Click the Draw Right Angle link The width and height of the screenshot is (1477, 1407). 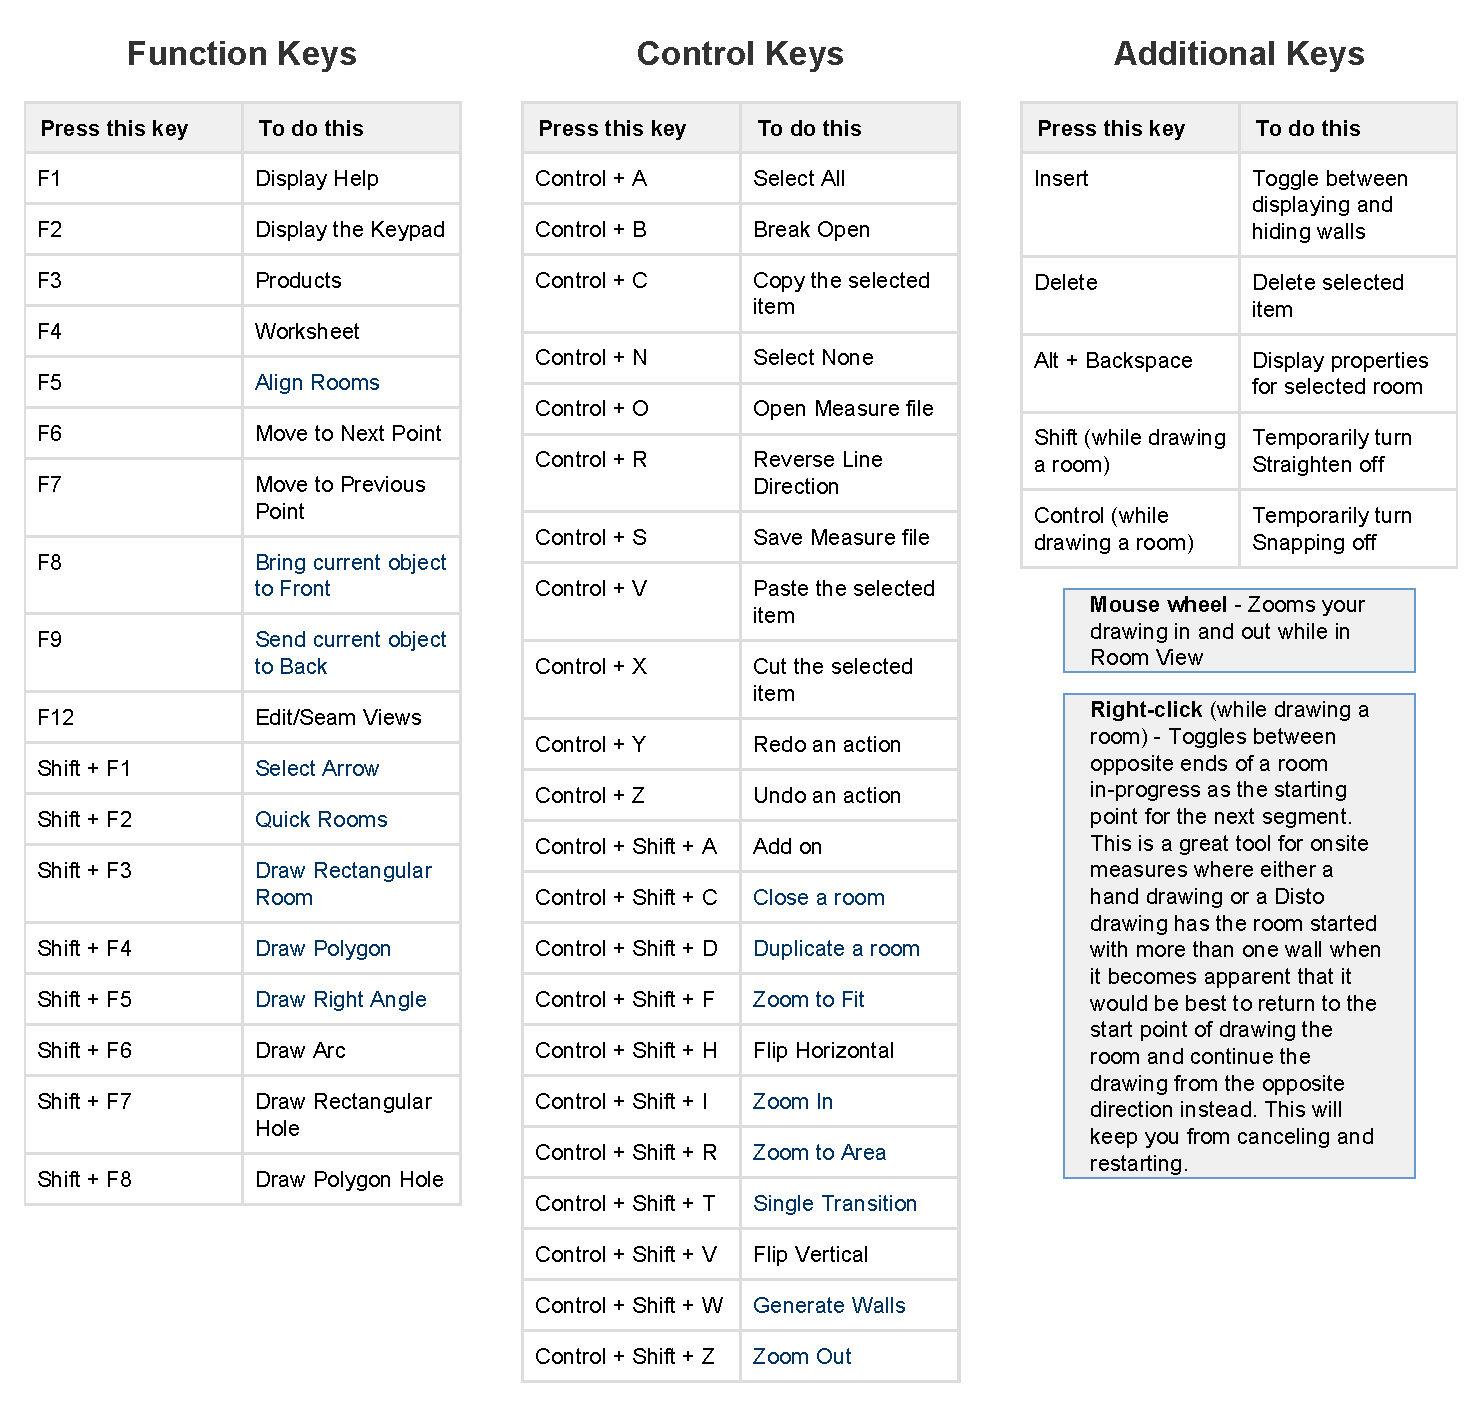pos(340,999)
